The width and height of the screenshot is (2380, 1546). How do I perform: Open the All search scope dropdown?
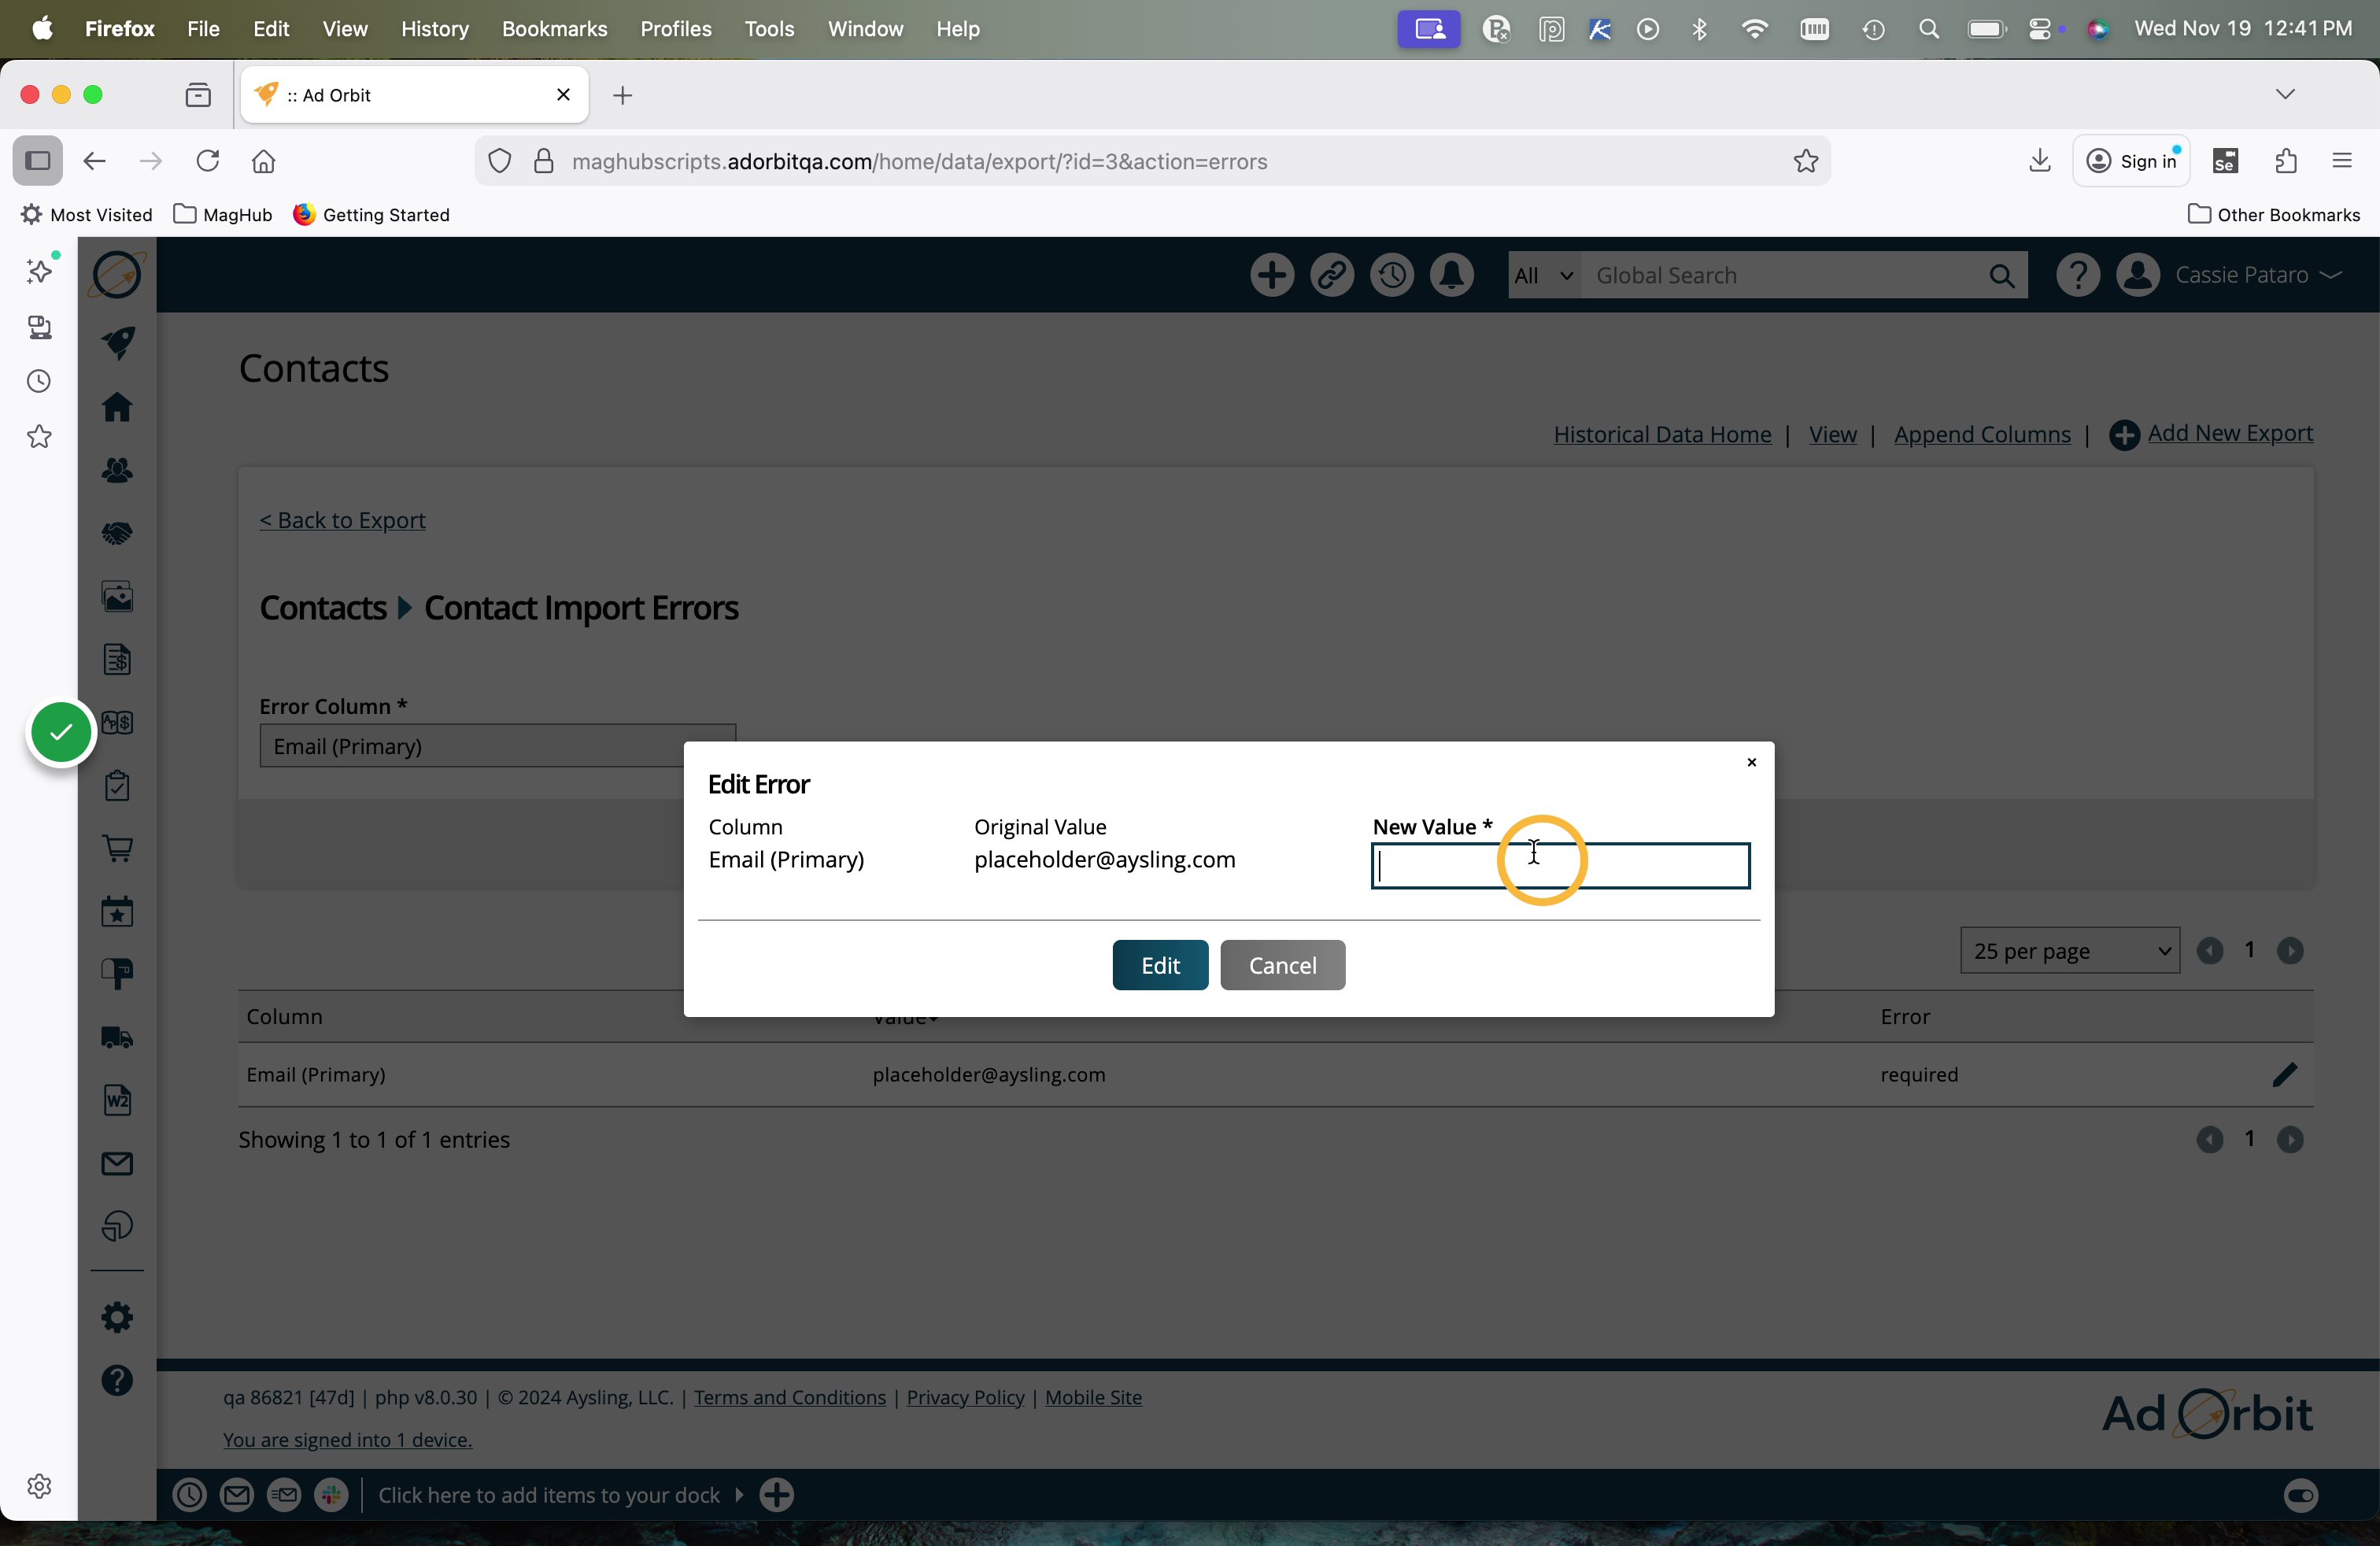point(1543,275)
